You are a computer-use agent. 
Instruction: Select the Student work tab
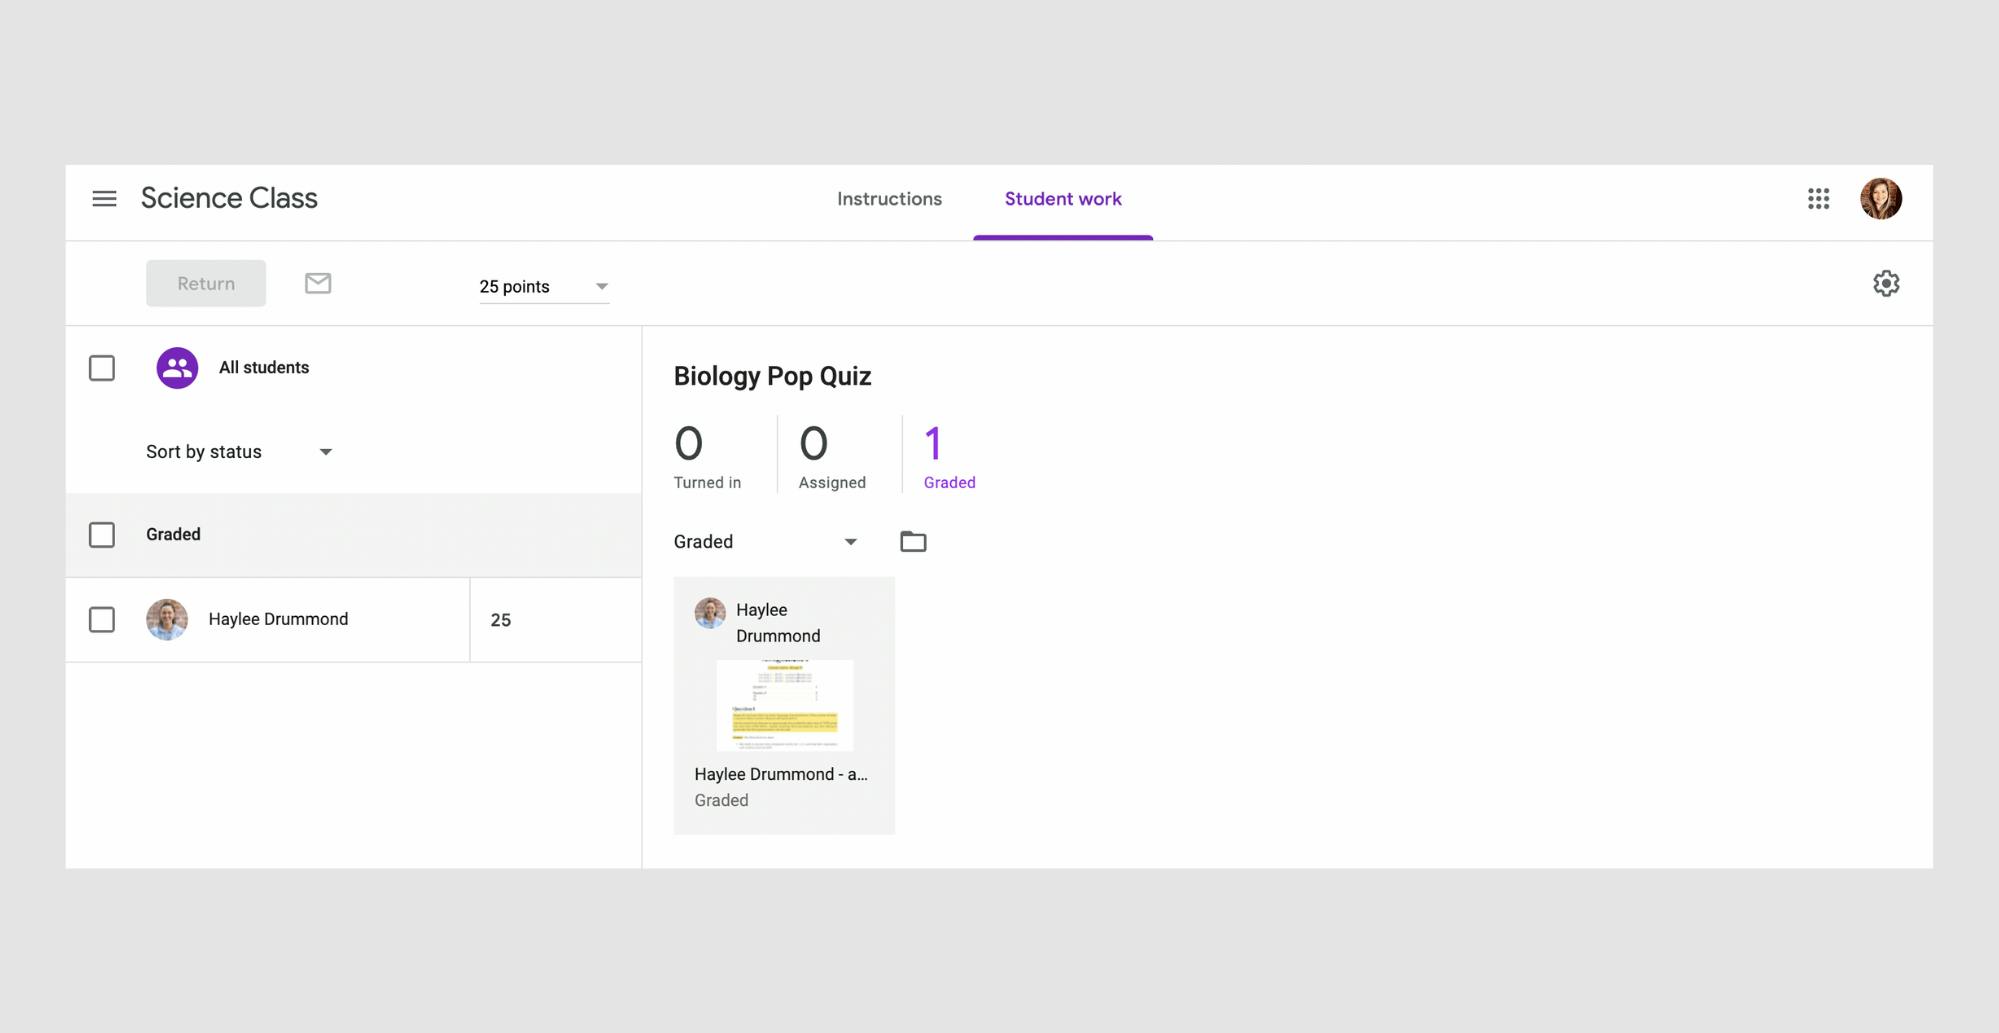point(1063,199)
